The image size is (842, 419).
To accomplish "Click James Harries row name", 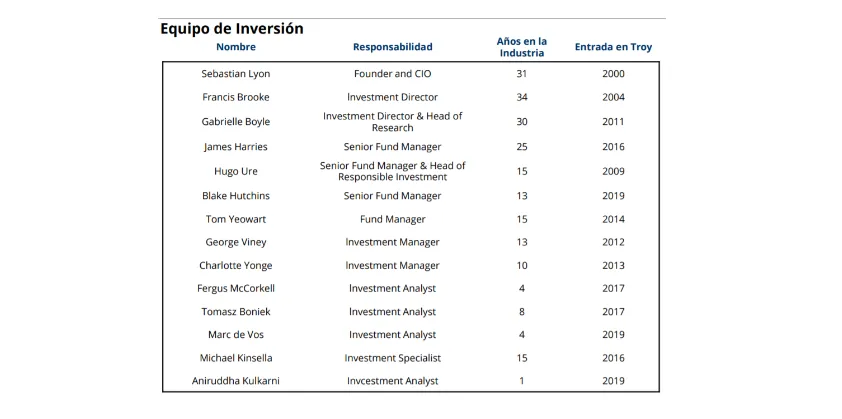I will [236, 147].
